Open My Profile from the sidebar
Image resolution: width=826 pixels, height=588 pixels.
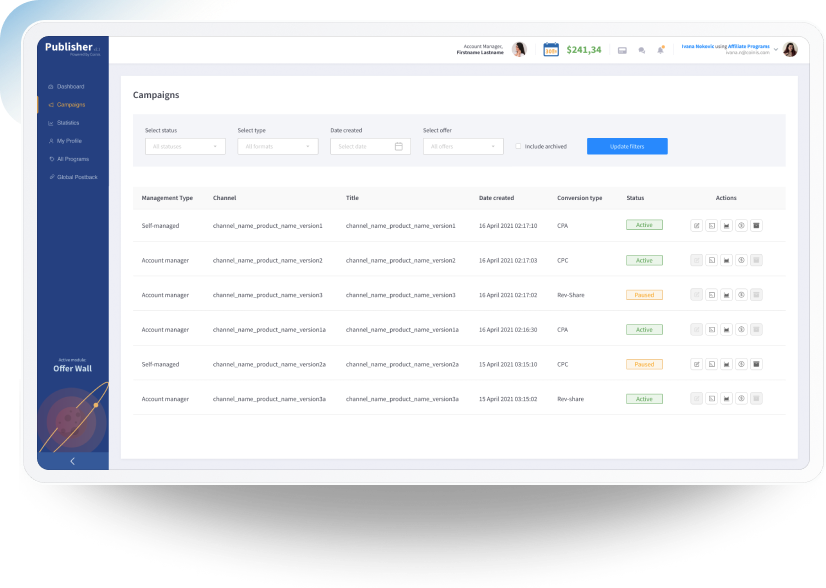click(x=70, y=141)
